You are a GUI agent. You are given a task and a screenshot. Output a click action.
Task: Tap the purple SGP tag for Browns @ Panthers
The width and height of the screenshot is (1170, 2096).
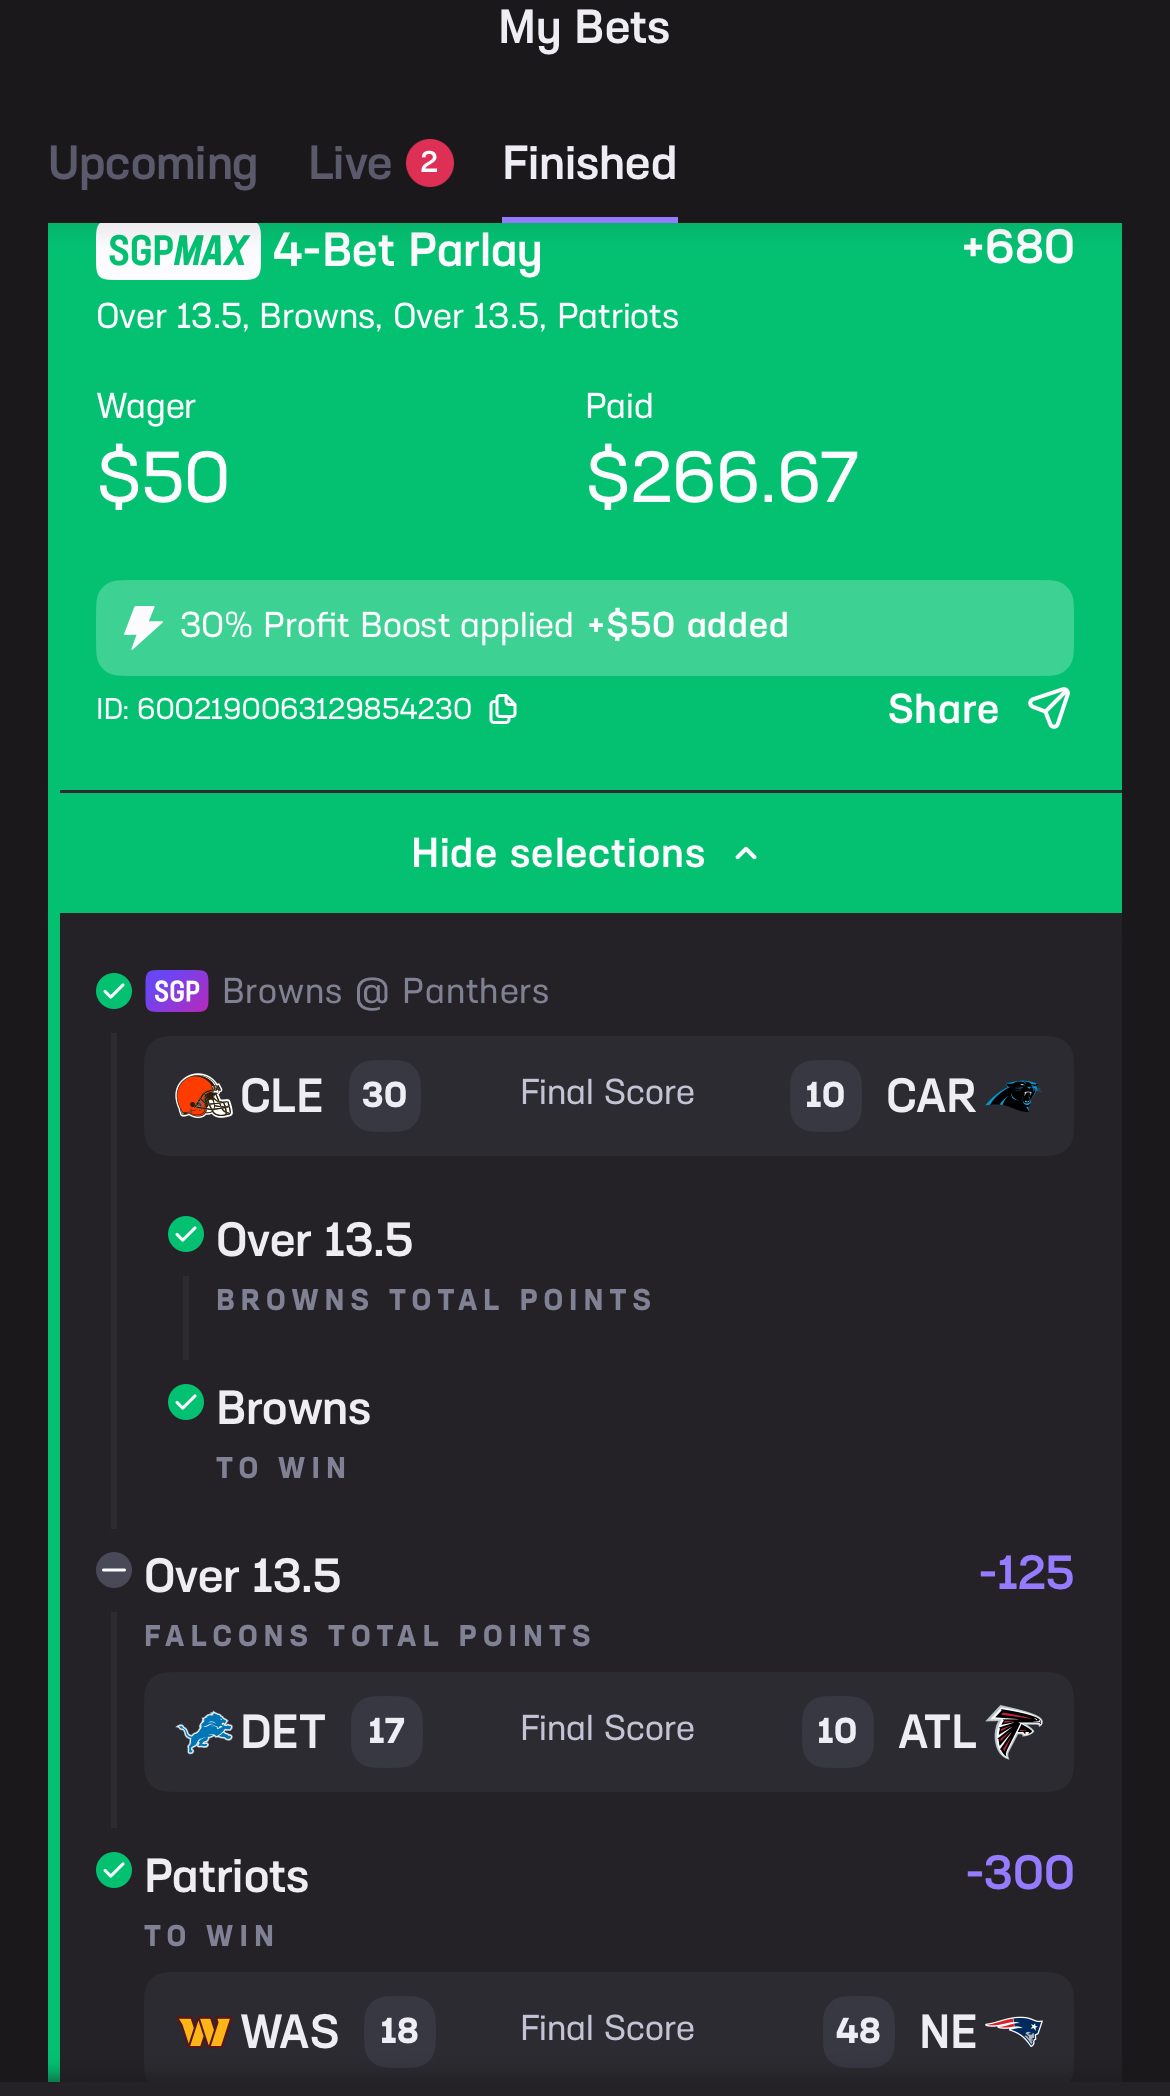pos(177,991)
